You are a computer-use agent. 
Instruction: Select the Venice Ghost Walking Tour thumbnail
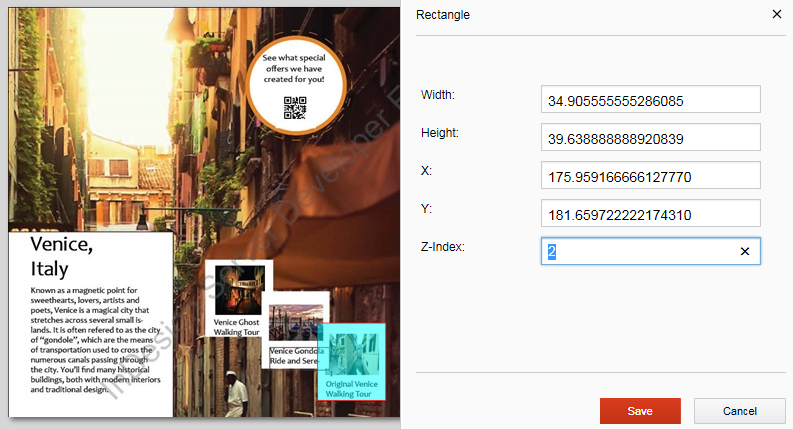pyautogui.click(x=239, y=291)
